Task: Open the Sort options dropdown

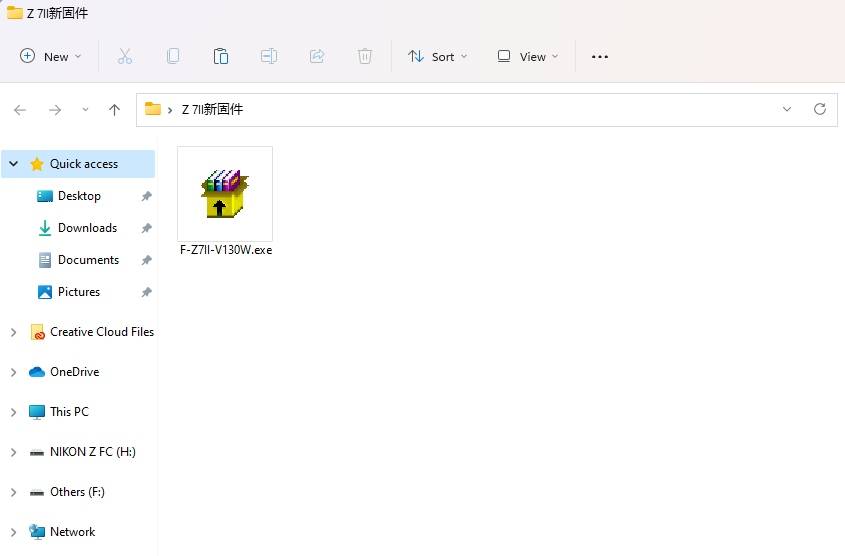Action: 438,57
